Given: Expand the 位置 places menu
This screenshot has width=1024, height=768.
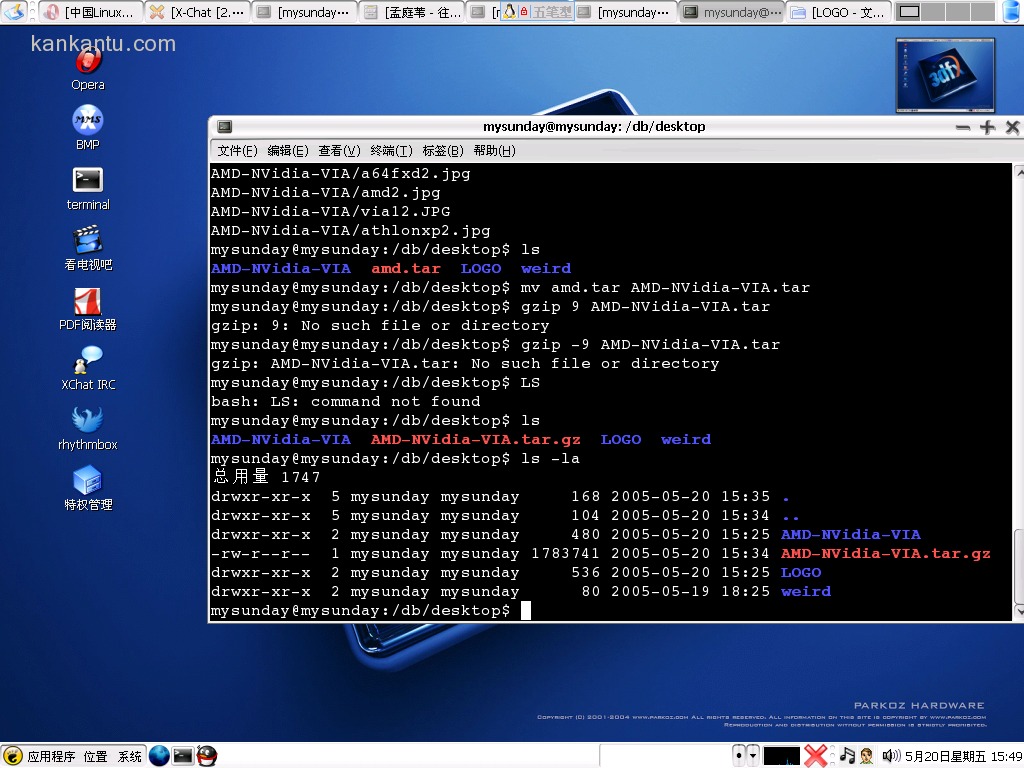Looking at the screenshot, I should click(x=96, y=757).
